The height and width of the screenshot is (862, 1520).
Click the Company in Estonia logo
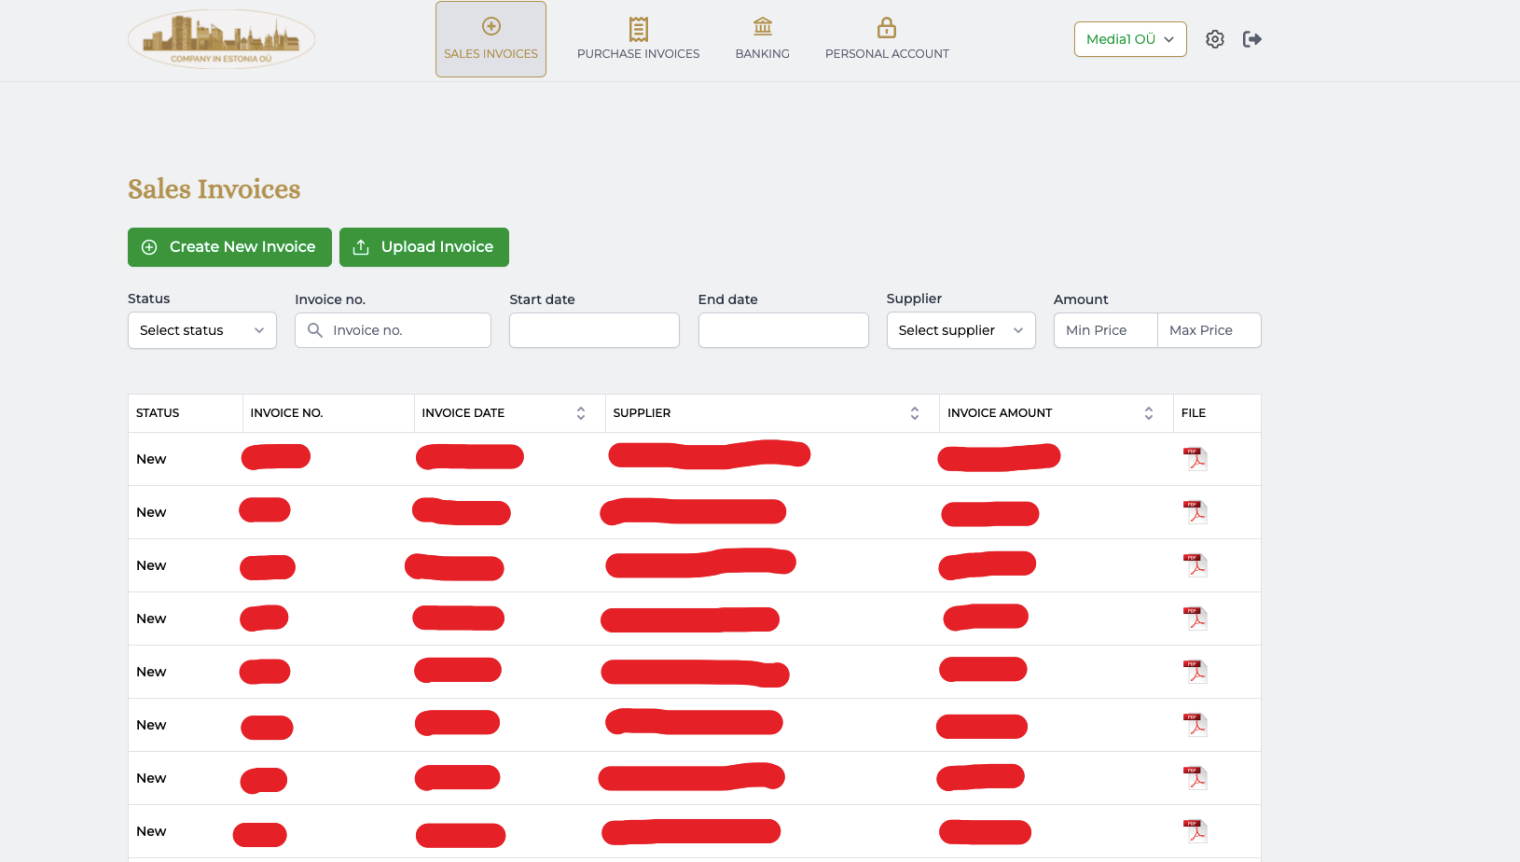tap(221, 38)
